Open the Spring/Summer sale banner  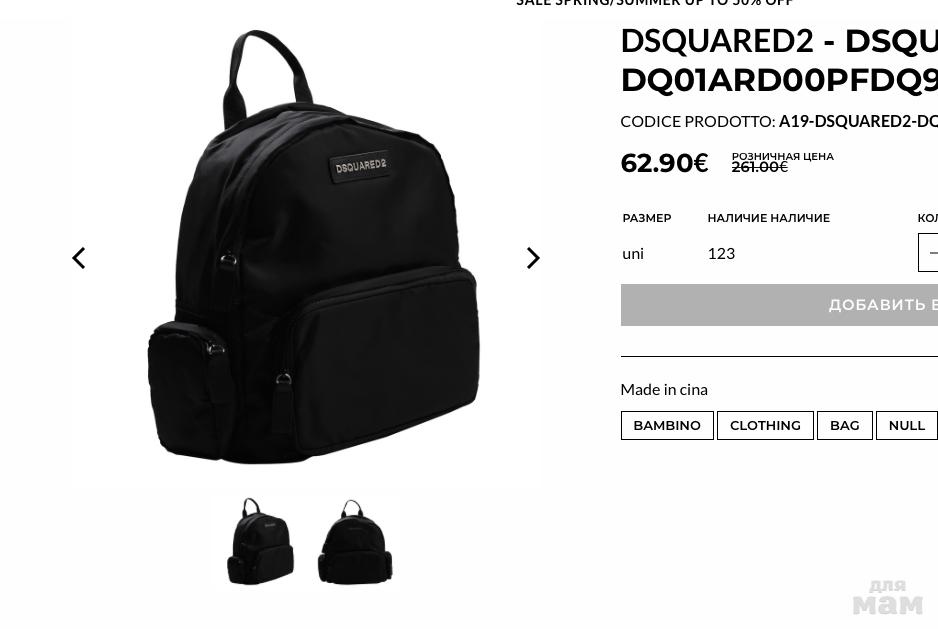[x=655, y=3]
